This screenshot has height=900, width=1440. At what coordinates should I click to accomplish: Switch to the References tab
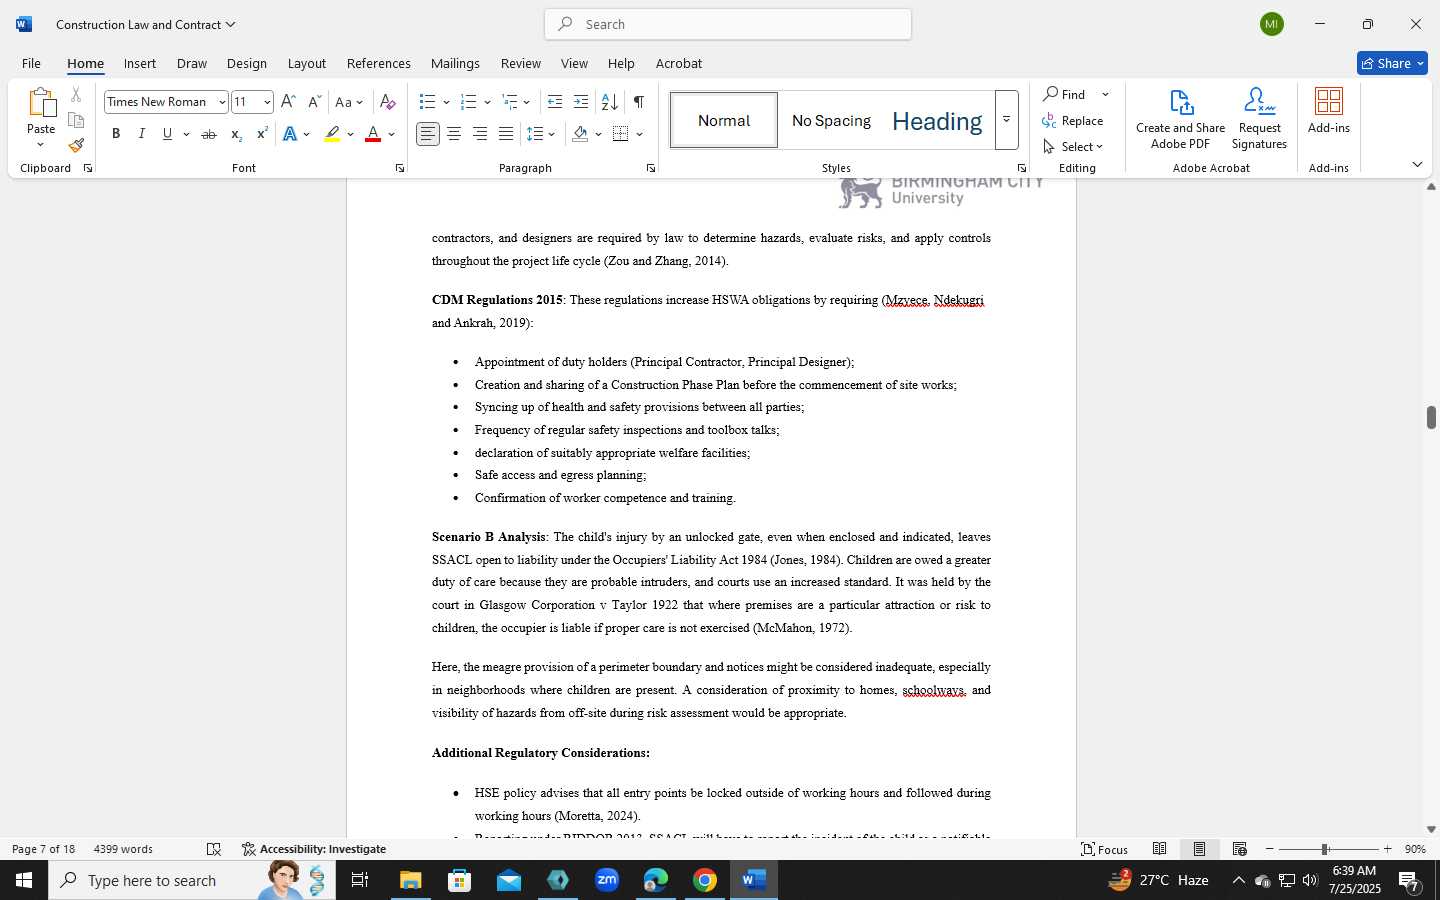(378, 63)
